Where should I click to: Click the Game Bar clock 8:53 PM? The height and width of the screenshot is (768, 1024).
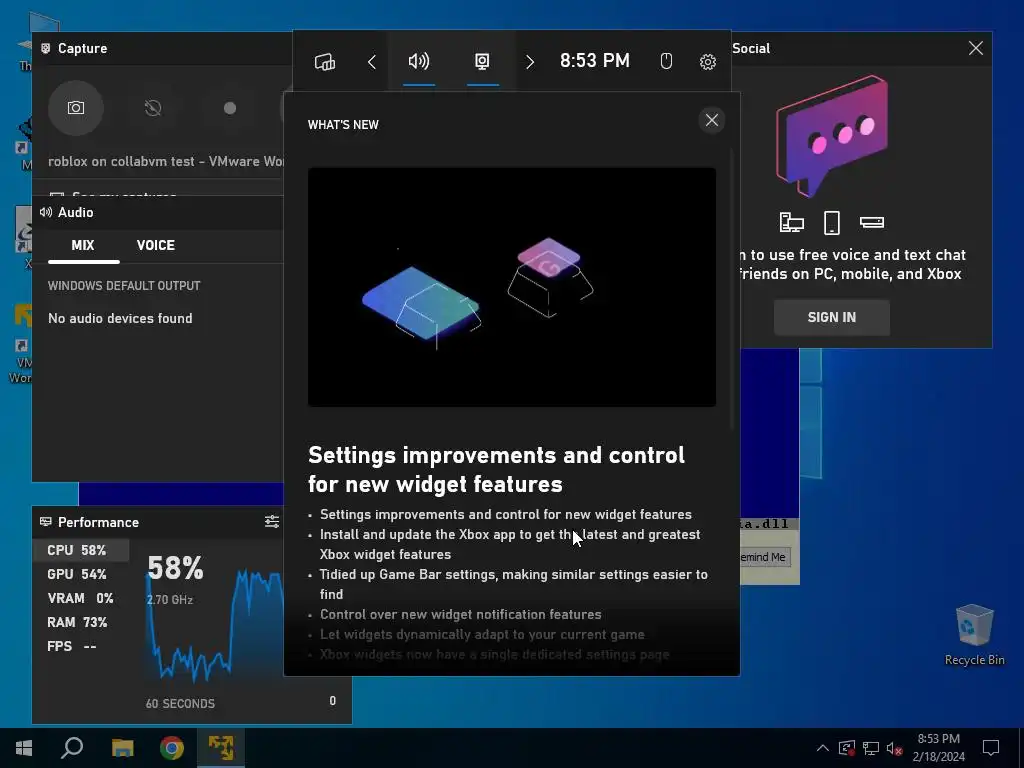[x=595, y=61]
